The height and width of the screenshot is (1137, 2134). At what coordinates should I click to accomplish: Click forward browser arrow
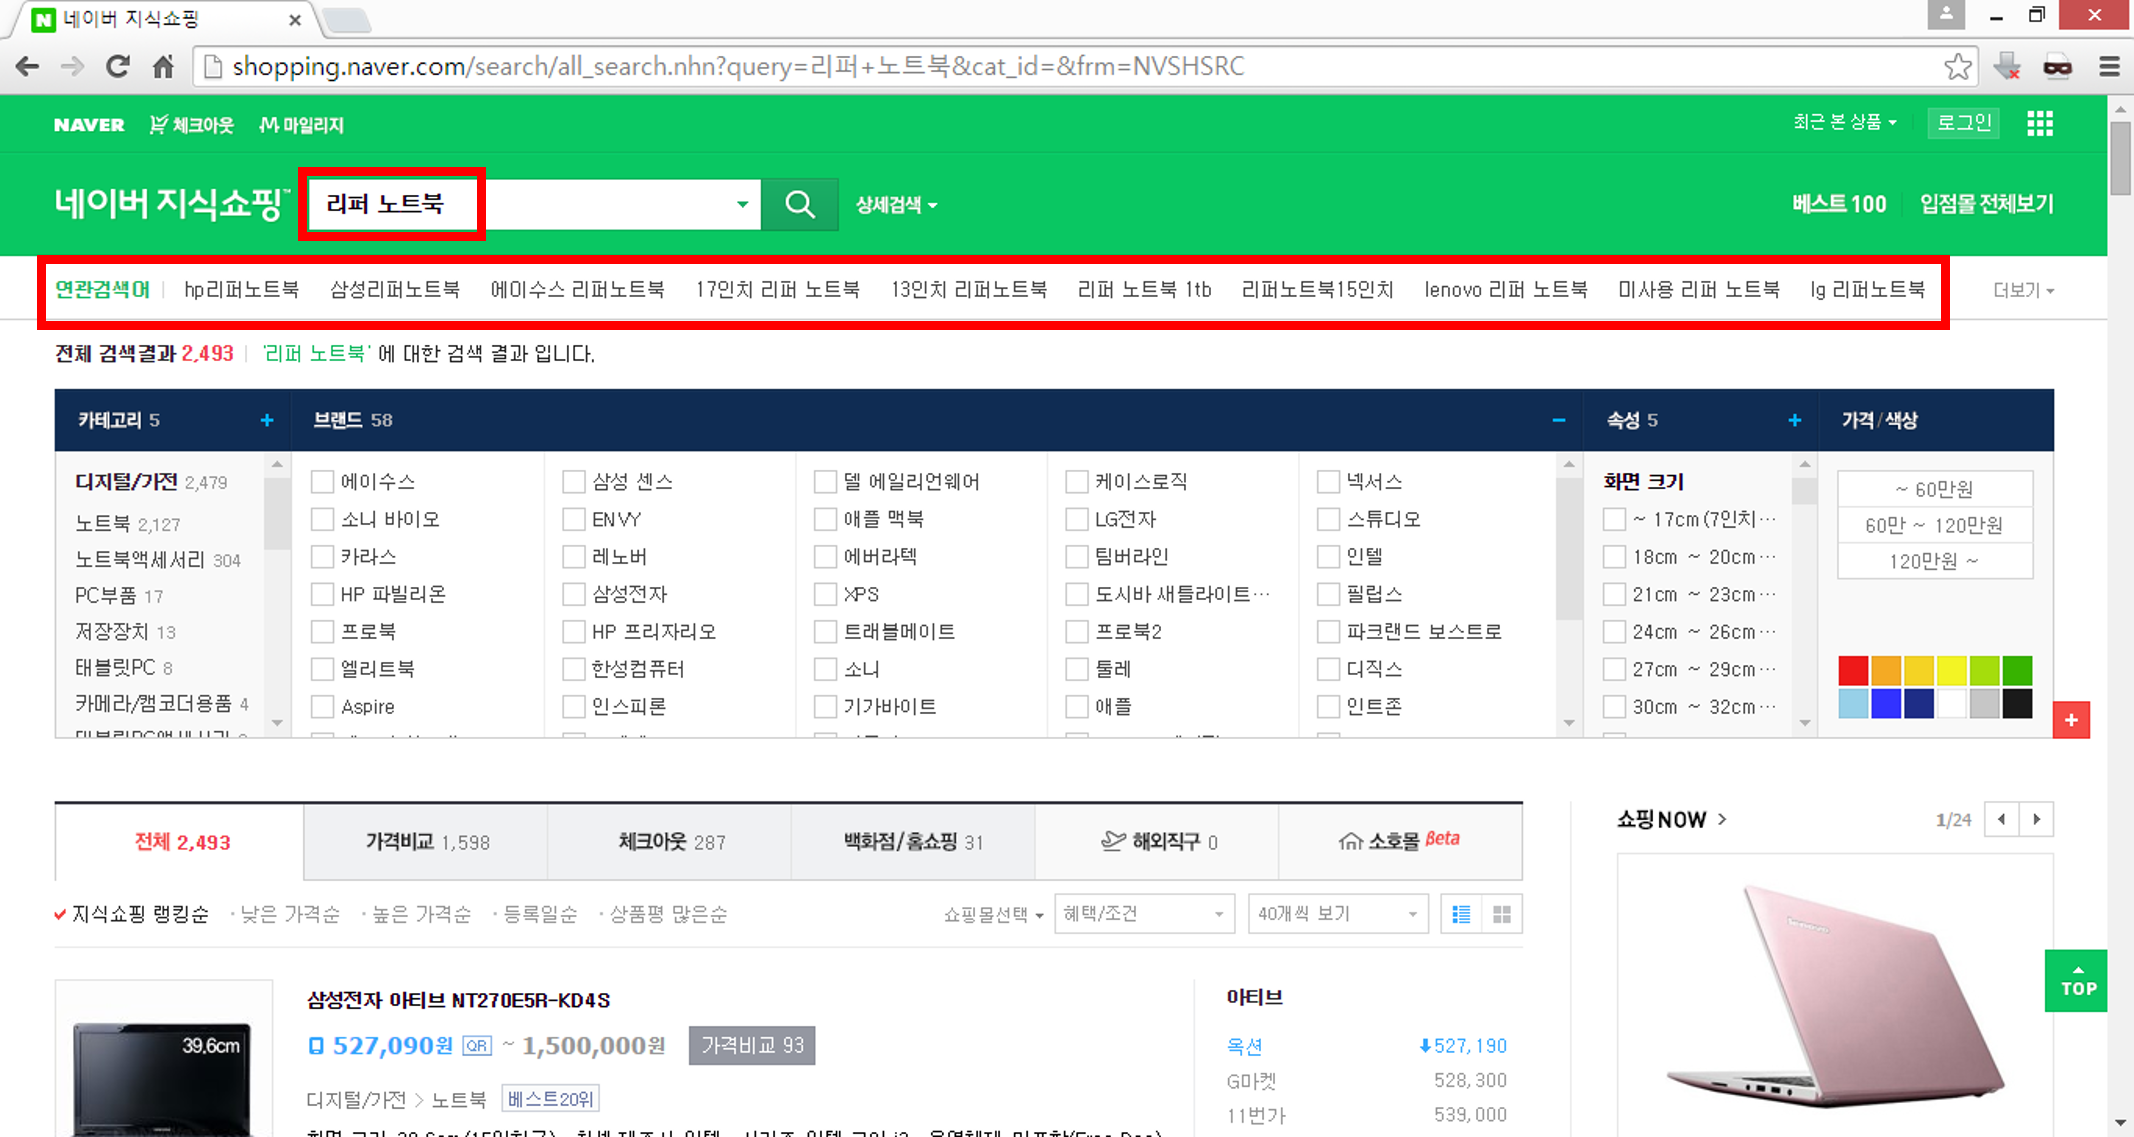pyautogui.click(x=72, y=67)
